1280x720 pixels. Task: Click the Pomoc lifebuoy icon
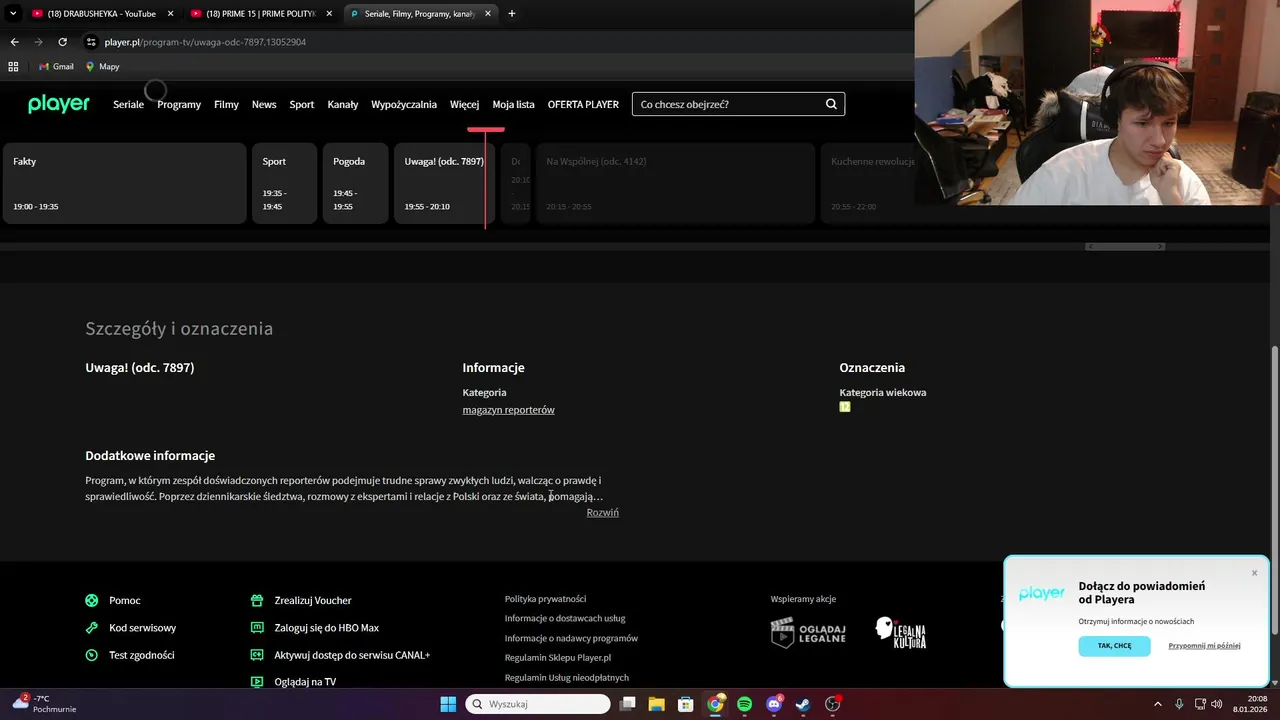(92, 600)
